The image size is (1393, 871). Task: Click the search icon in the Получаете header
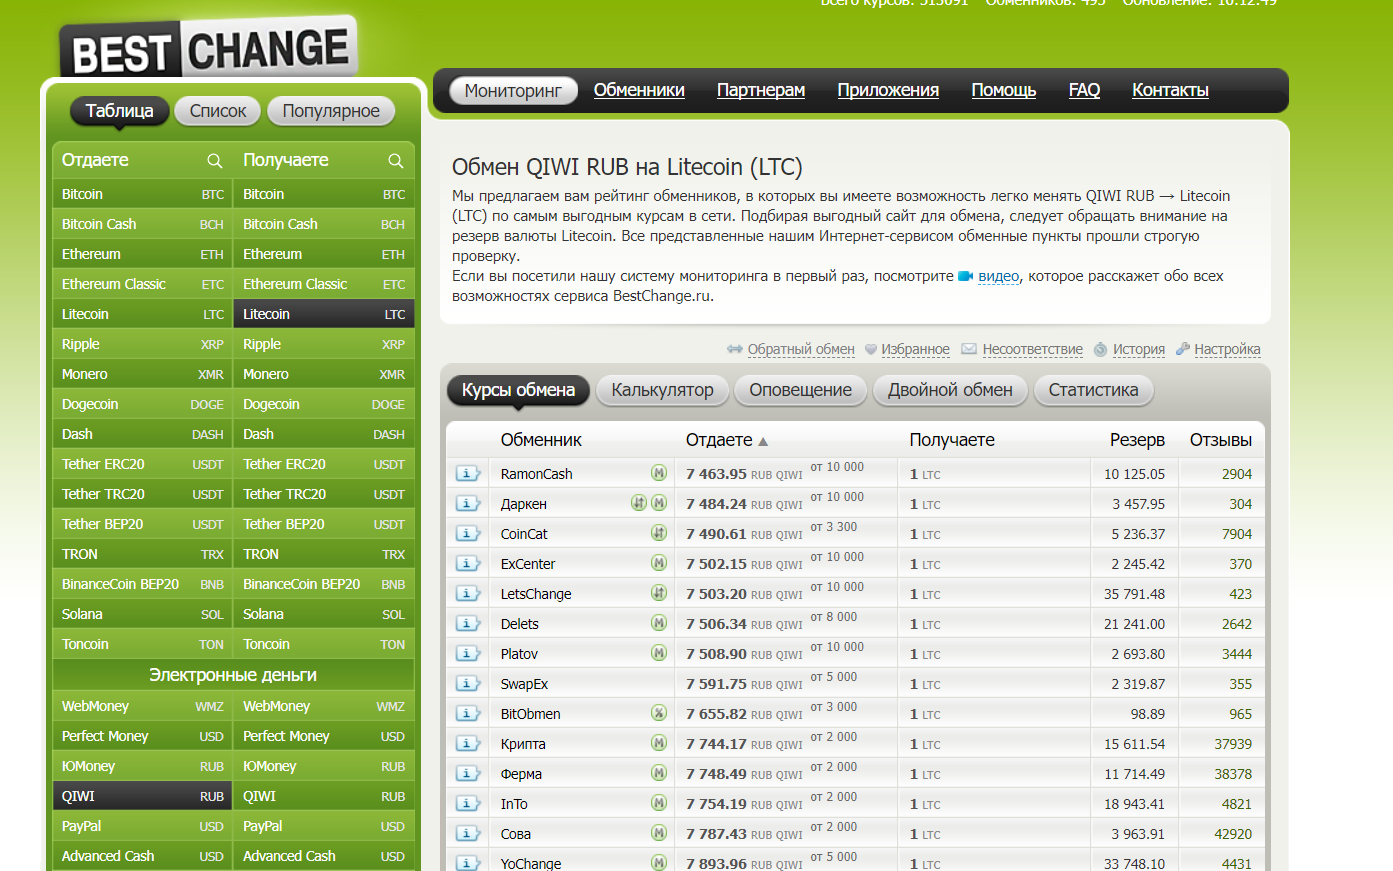(x=396, y=161)
